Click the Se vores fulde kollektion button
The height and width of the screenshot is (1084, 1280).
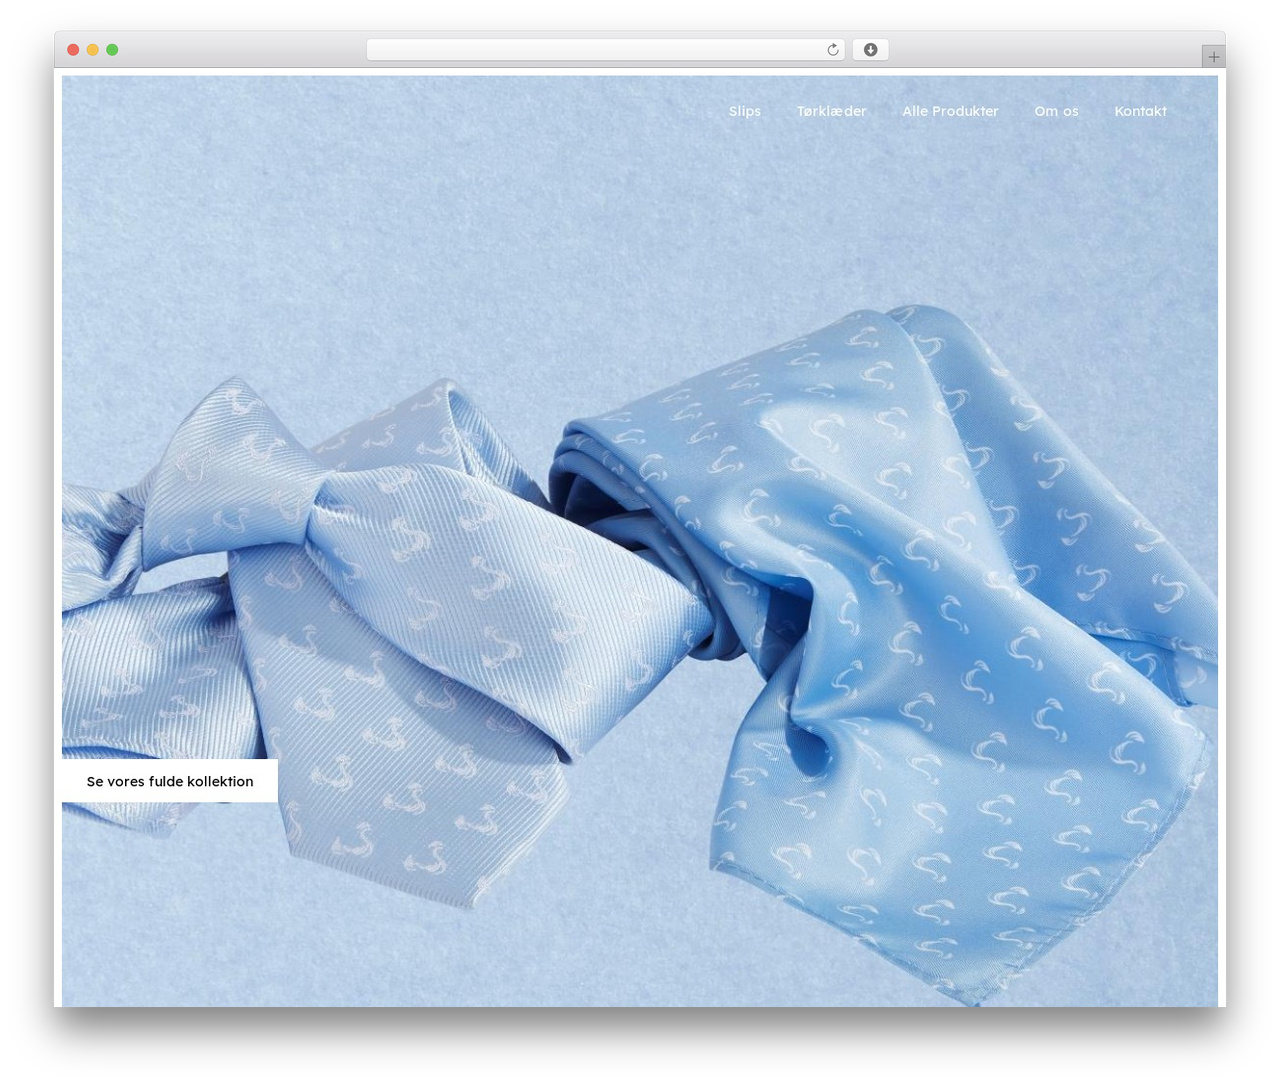click(x=170, y=781)
